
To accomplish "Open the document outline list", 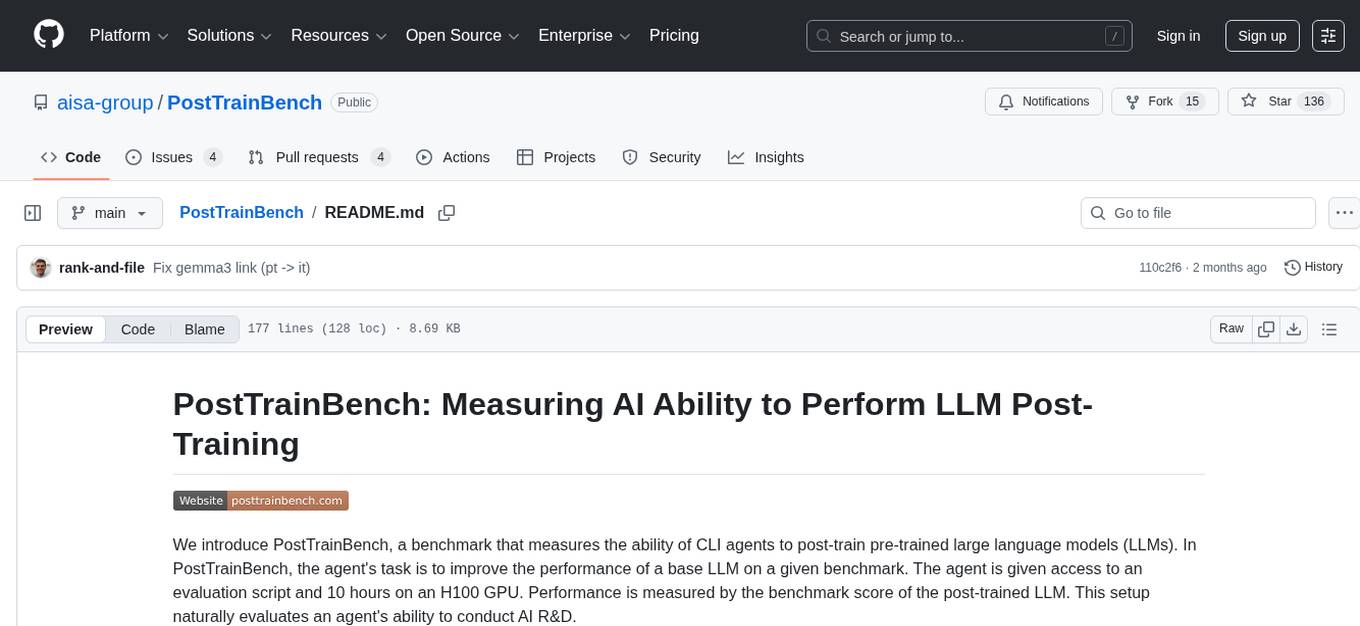I will (1329, 329).
